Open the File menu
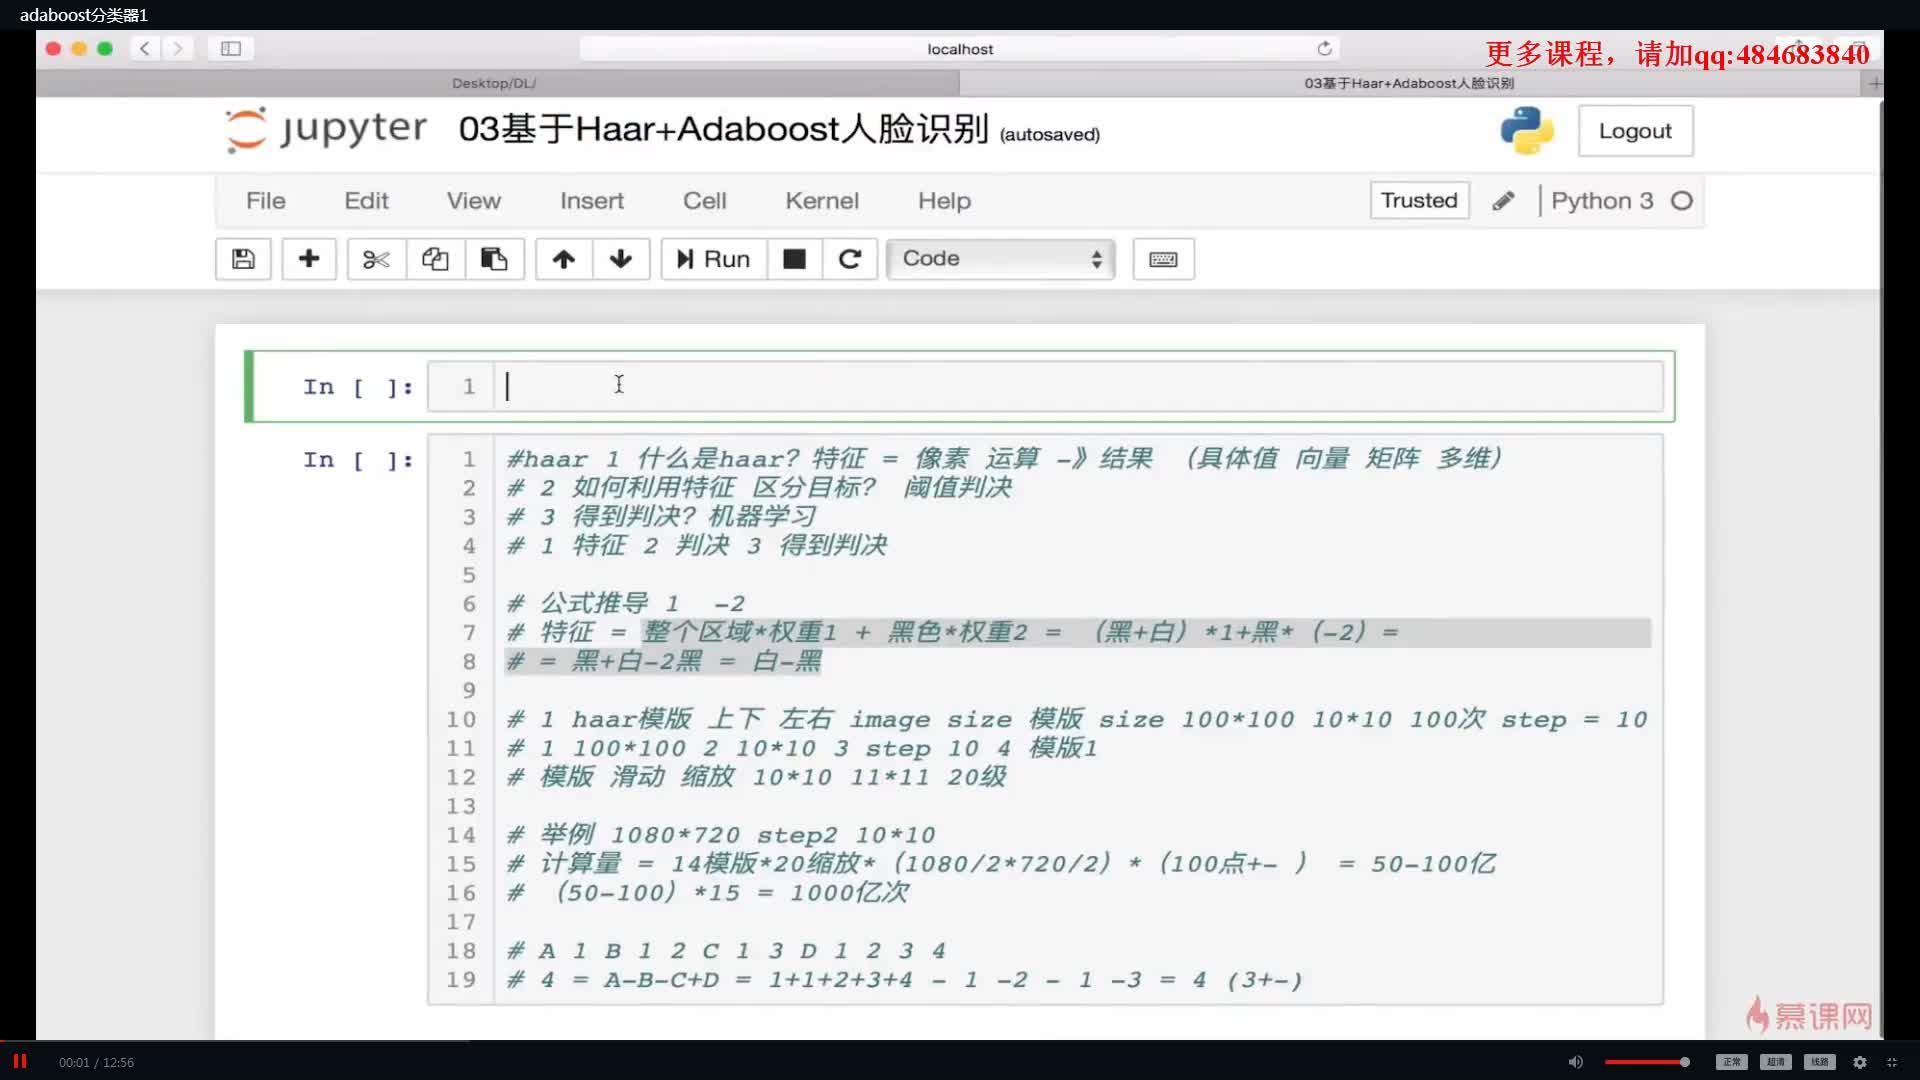The image size is (1920, 1080). [265, 200]
